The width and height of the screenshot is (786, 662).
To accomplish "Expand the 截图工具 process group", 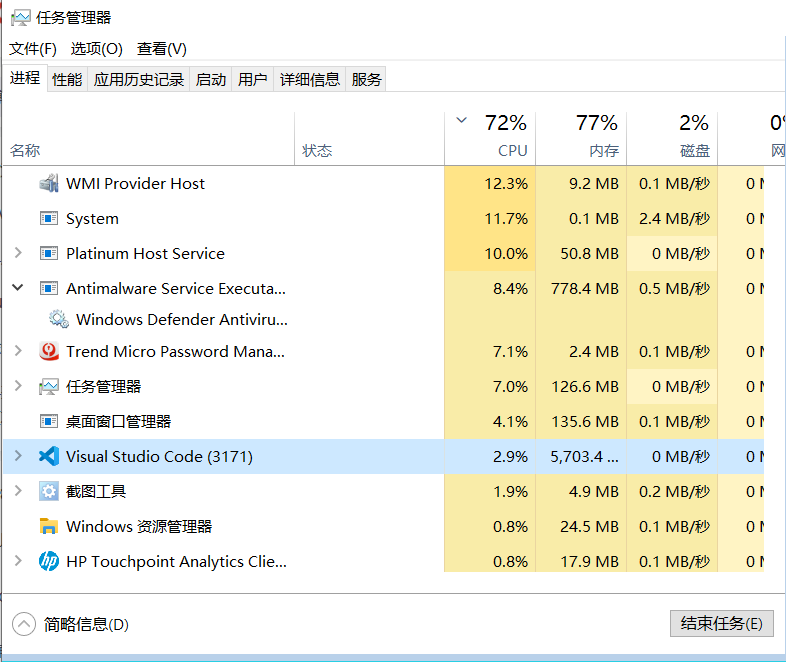I will pyautogui.click(x=18, y=491).
